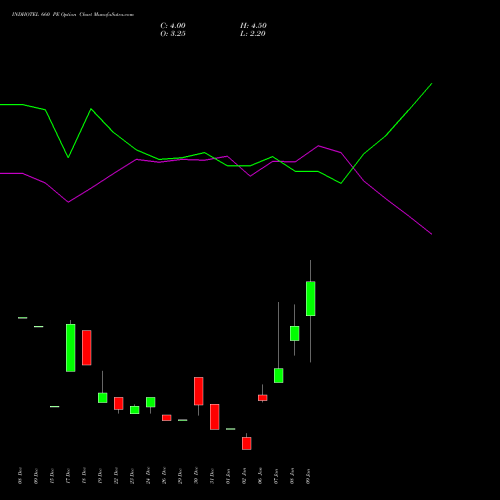
Task: Click the open value 'O: 3.25'
Action: click(x=173, y=34)
